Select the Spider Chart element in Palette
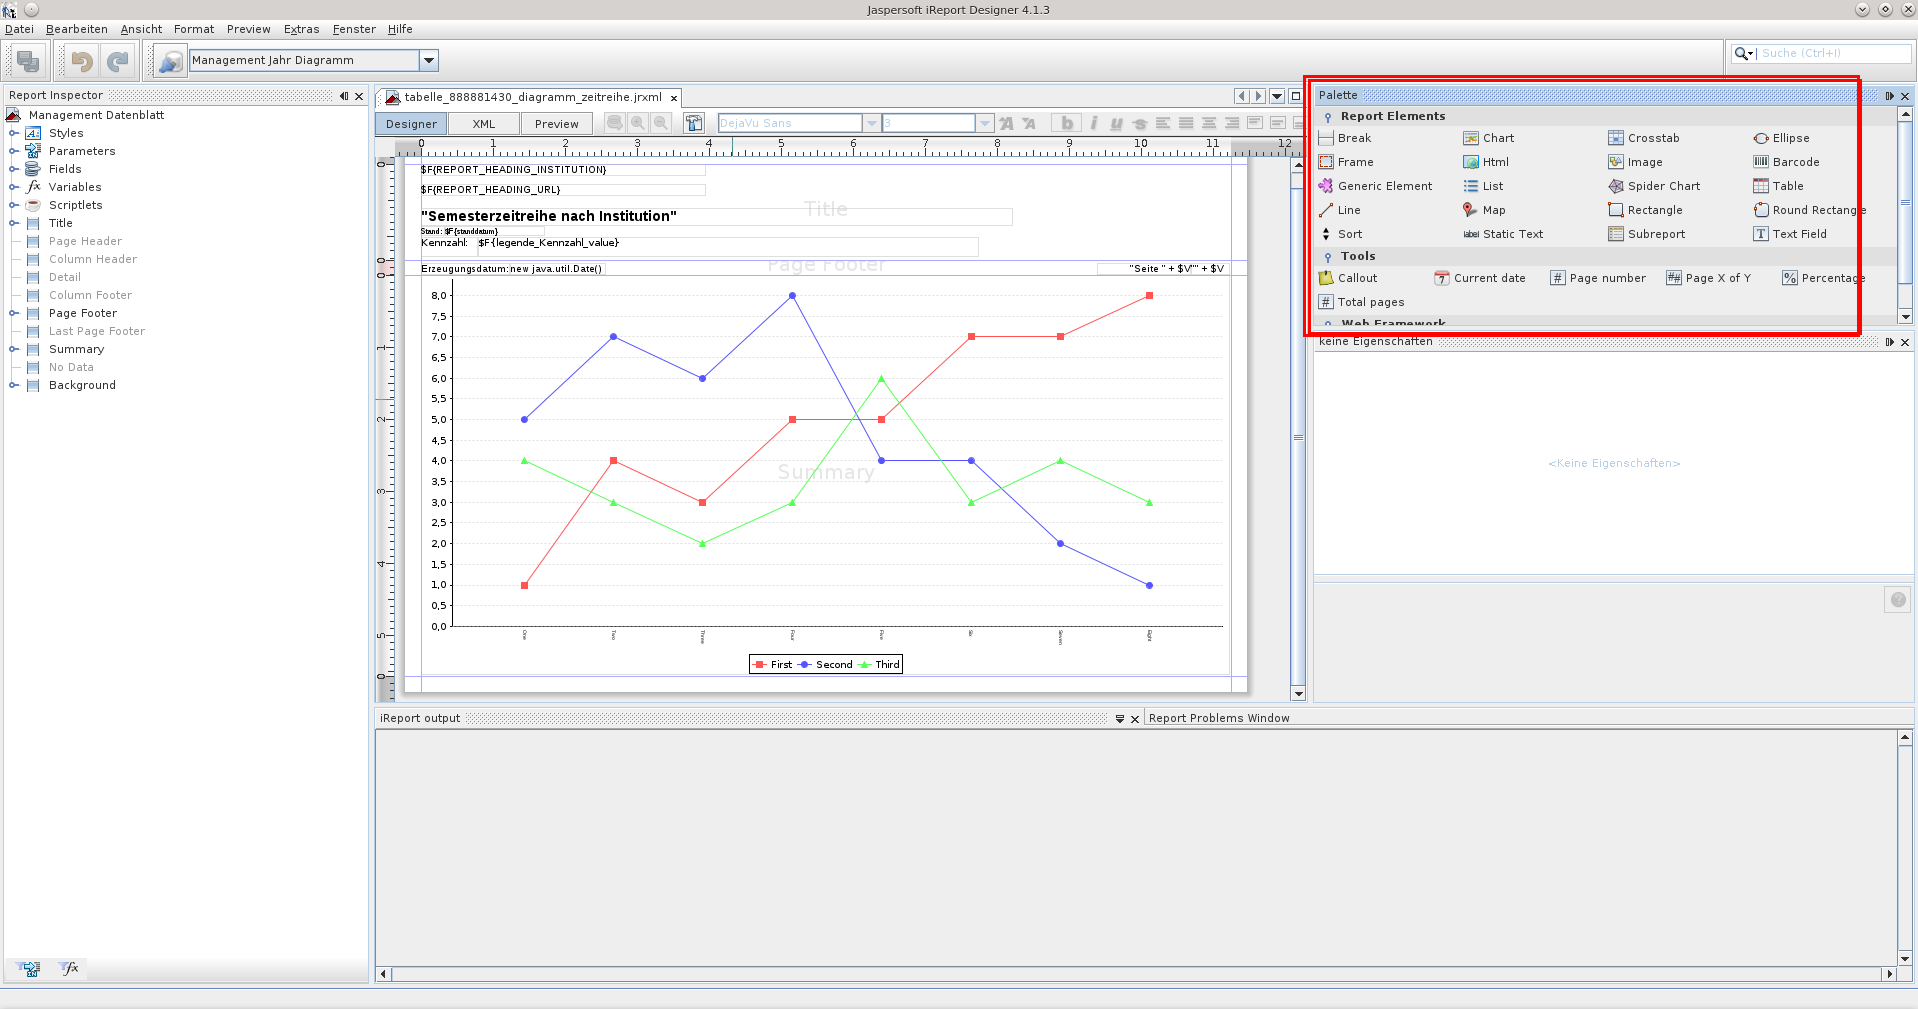The height and width of the screenshot is (1009, 1918). coord(1654,186)
